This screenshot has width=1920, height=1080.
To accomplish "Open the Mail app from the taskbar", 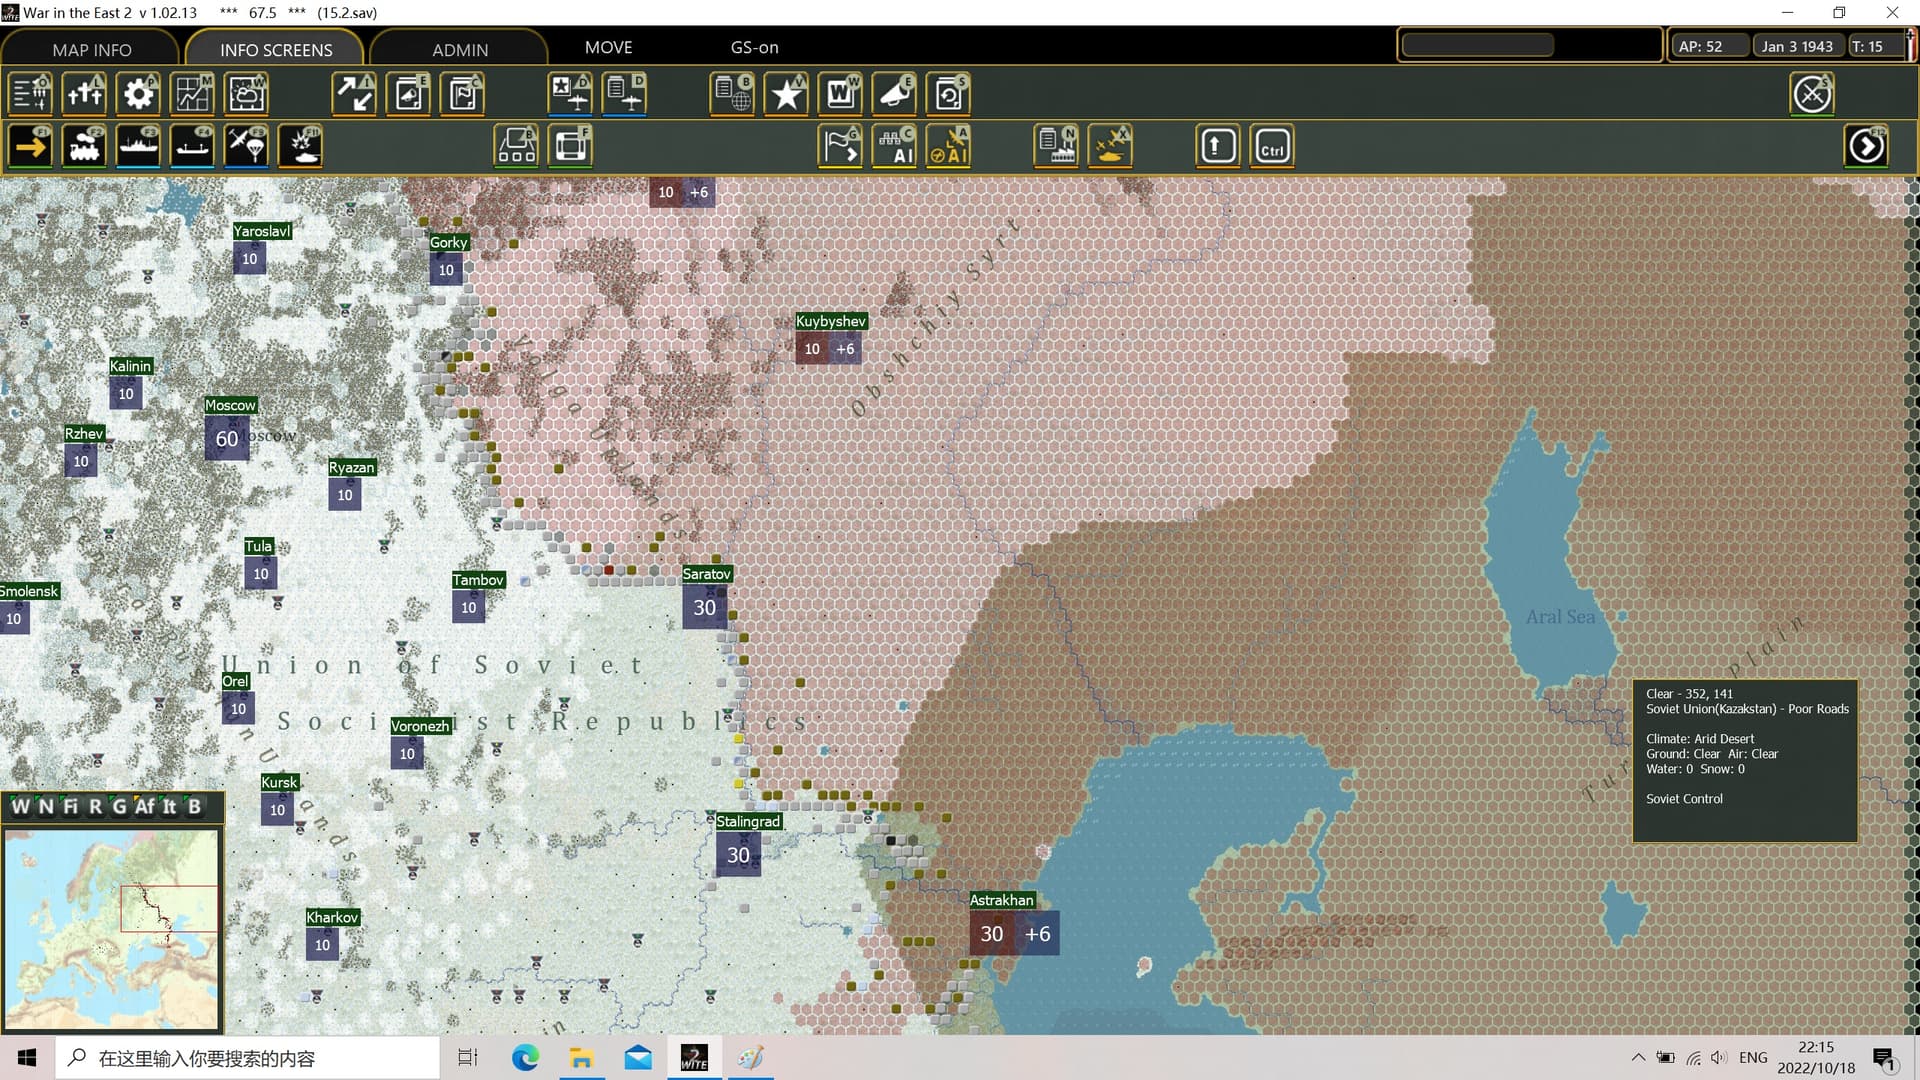I will click(x=637, y=1058).
